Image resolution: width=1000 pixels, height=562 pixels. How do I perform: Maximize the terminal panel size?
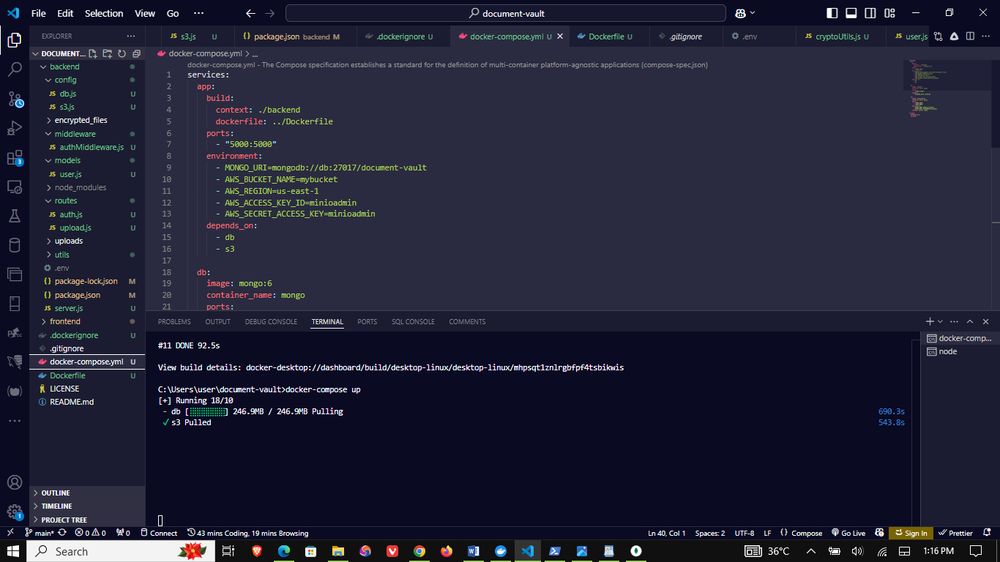pos(970,322)
